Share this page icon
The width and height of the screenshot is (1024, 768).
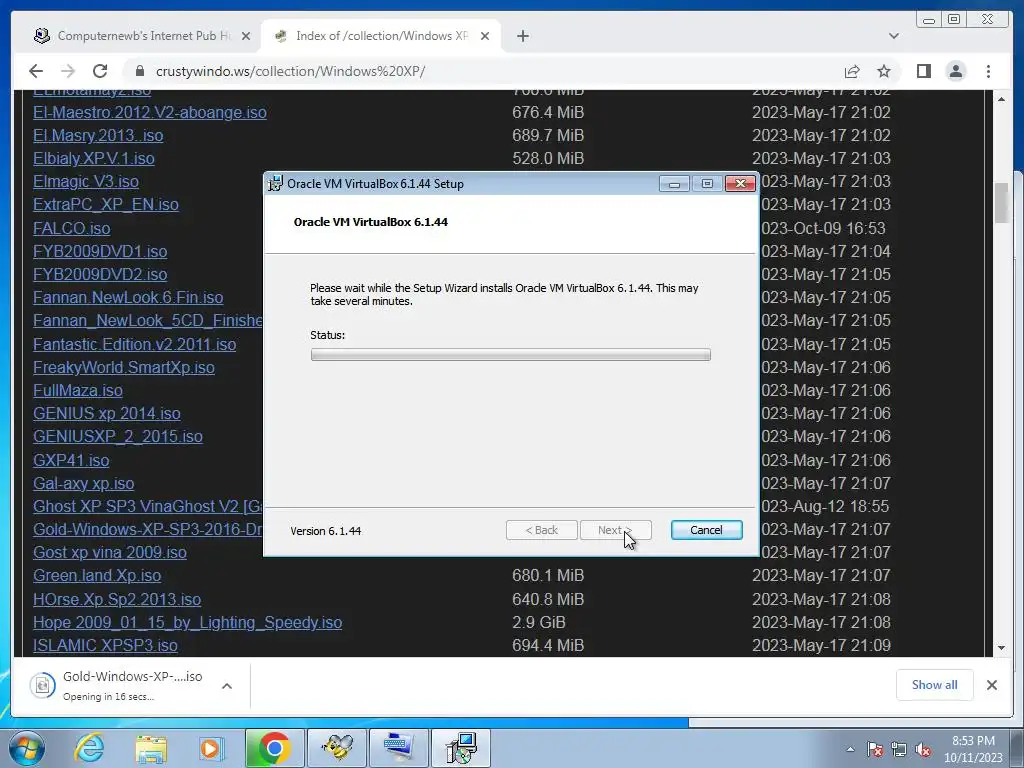coord(852,71)
